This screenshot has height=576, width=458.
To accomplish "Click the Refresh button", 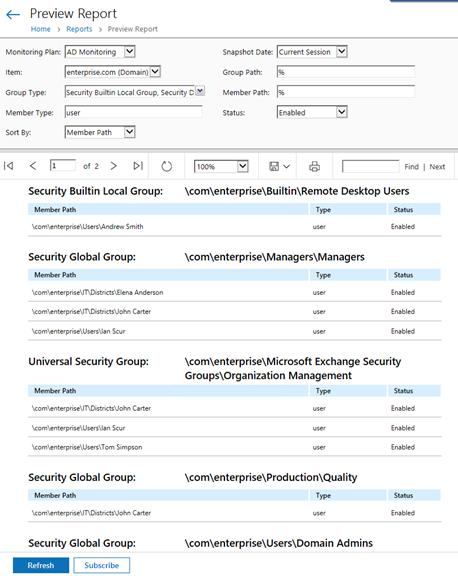I will point(41,565).
